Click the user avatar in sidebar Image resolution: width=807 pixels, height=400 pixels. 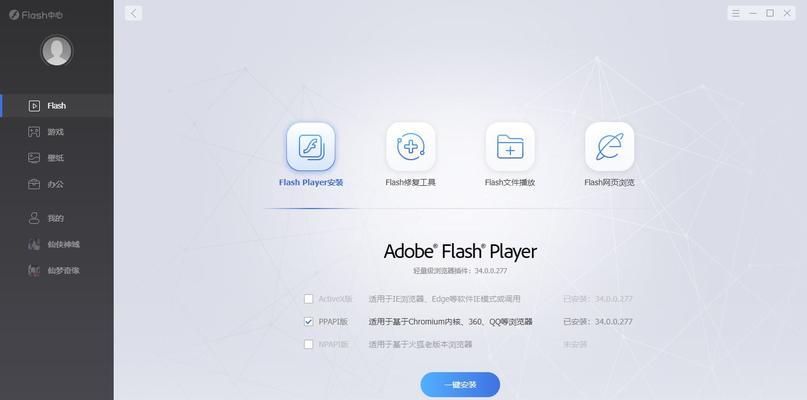tap(57, 50)
